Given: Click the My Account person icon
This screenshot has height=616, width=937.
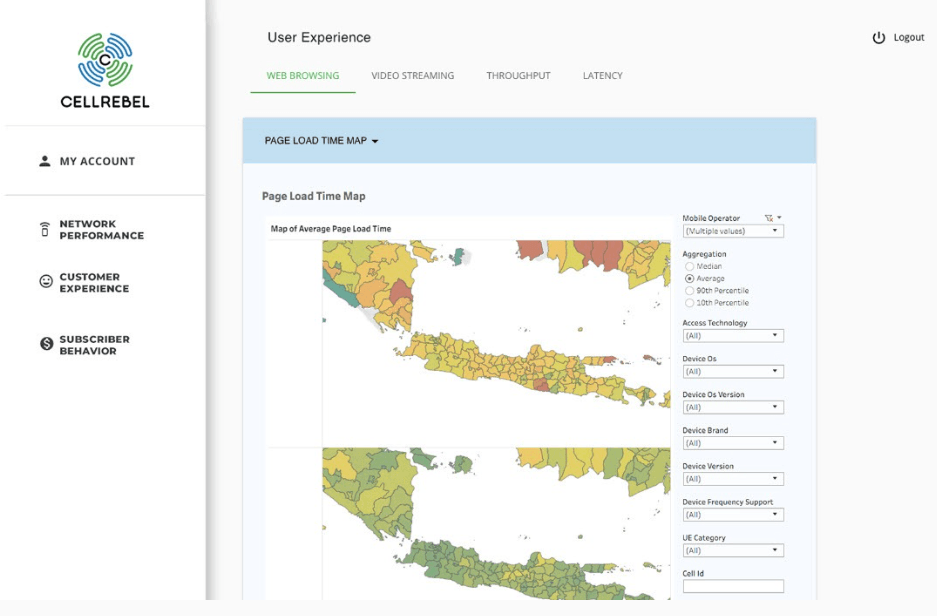Looking at the screenshot, I should (45, 161).
